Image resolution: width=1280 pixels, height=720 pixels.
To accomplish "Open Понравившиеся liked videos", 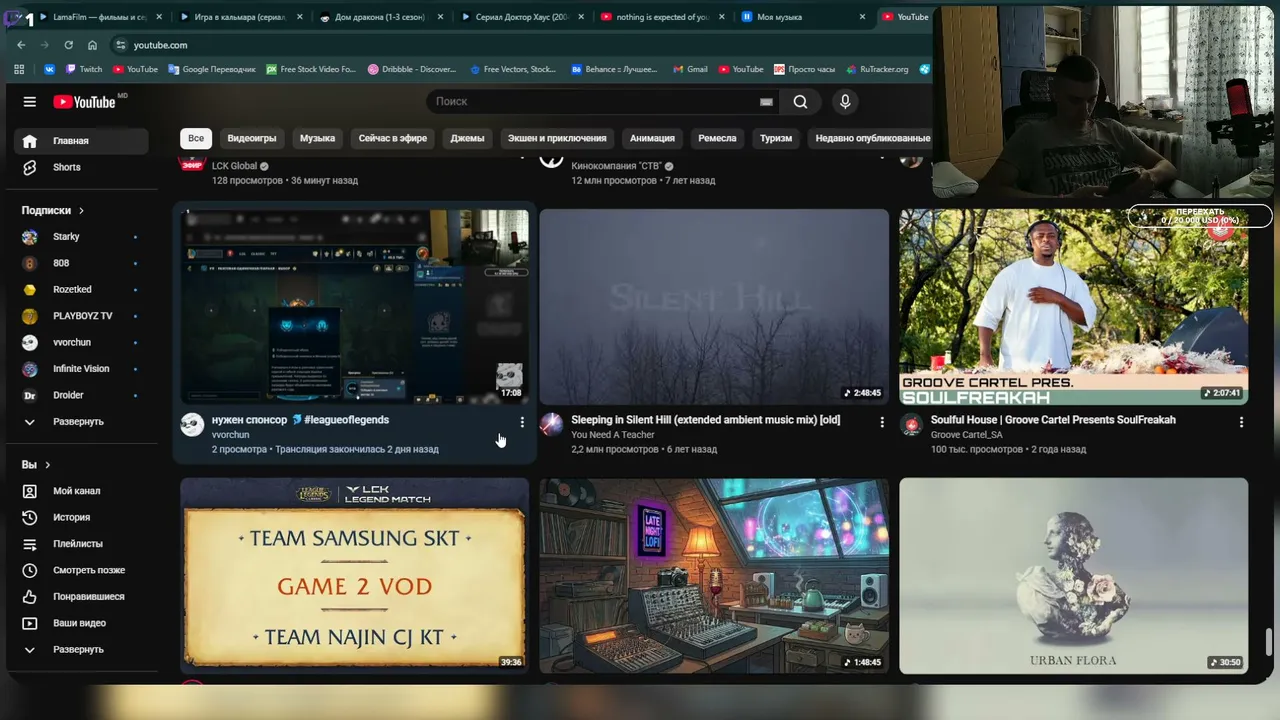I will point(82,597).
